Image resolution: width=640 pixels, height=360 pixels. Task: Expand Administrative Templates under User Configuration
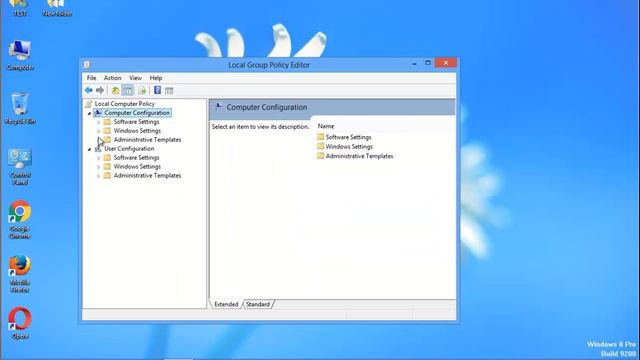98,176
